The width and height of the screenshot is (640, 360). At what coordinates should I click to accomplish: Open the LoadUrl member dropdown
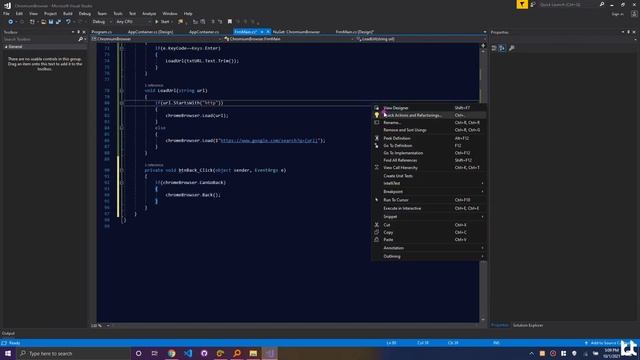click(x=420, y=39)
